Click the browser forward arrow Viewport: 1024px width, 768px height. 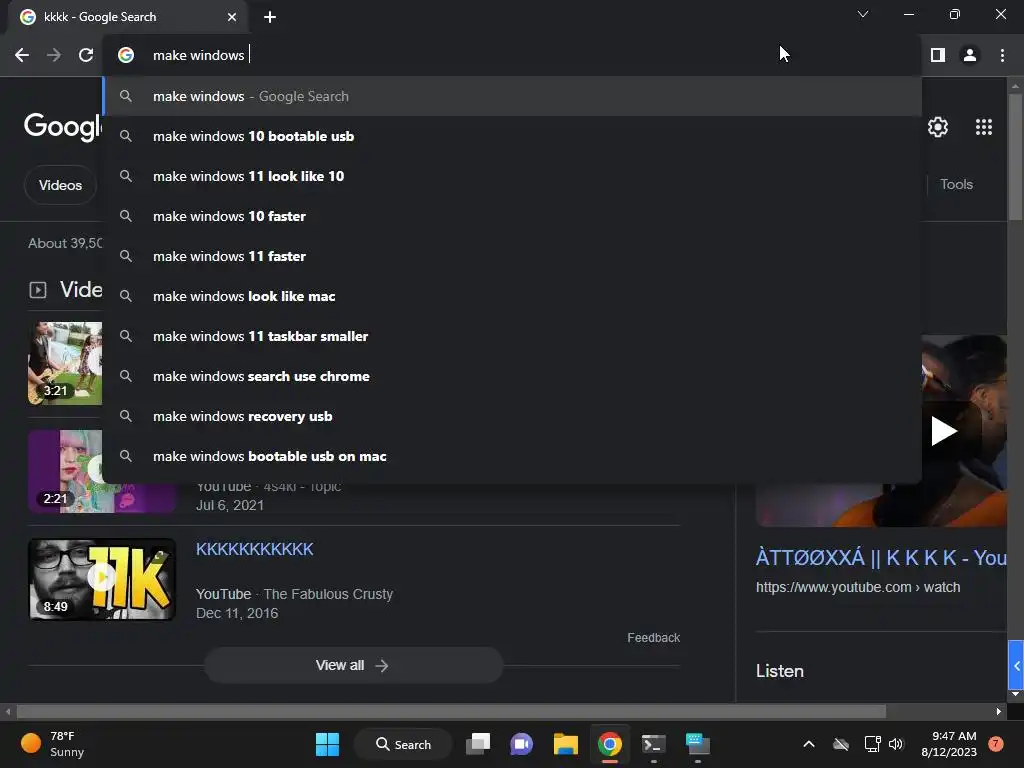[x=54, y=56]
